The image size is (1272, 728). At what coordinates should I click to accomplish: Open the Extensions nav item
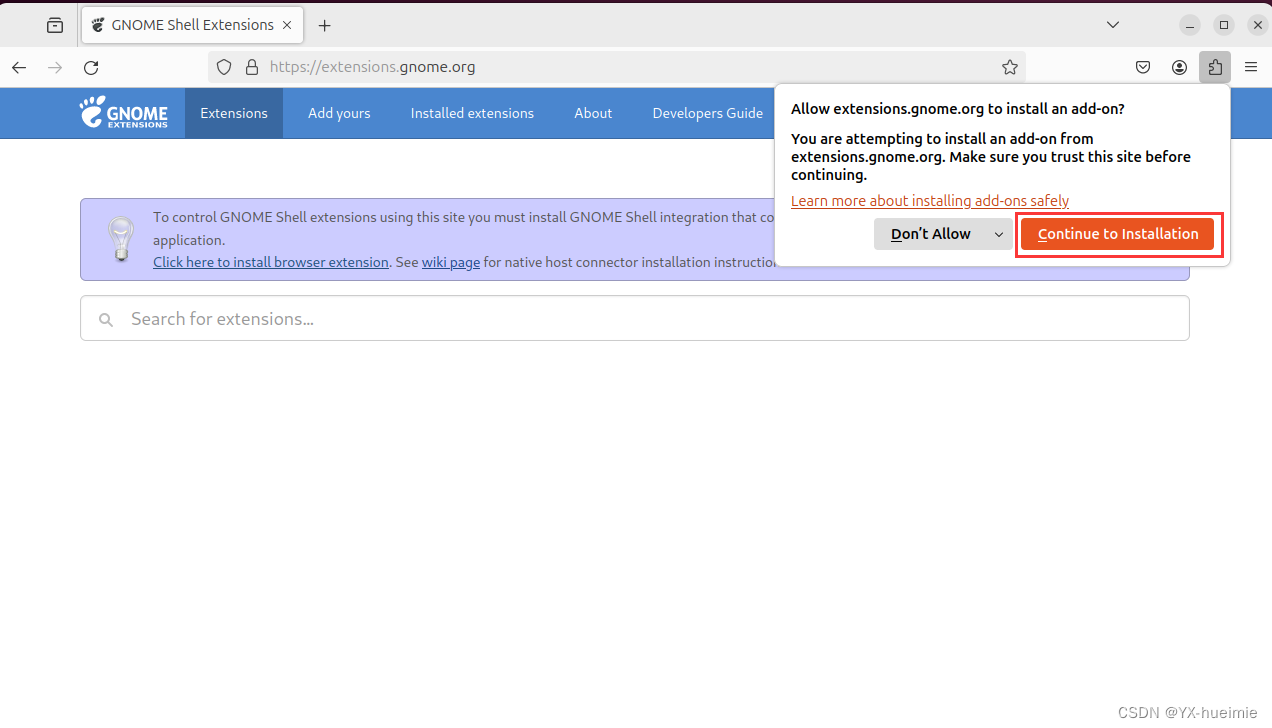234,113
